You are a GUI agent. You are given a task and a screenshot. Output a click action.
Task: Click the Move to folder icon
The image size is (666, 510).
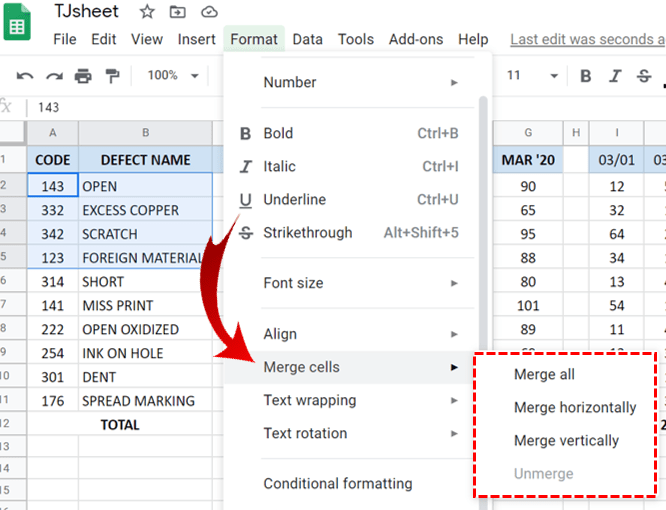[x=177, y=12]
